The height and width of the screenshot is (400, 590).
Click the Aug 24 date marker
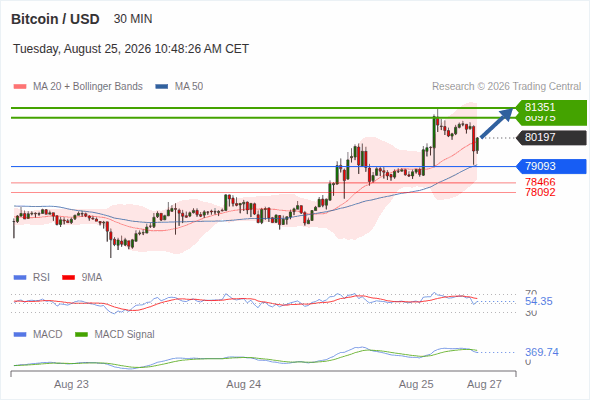[243, 384]
